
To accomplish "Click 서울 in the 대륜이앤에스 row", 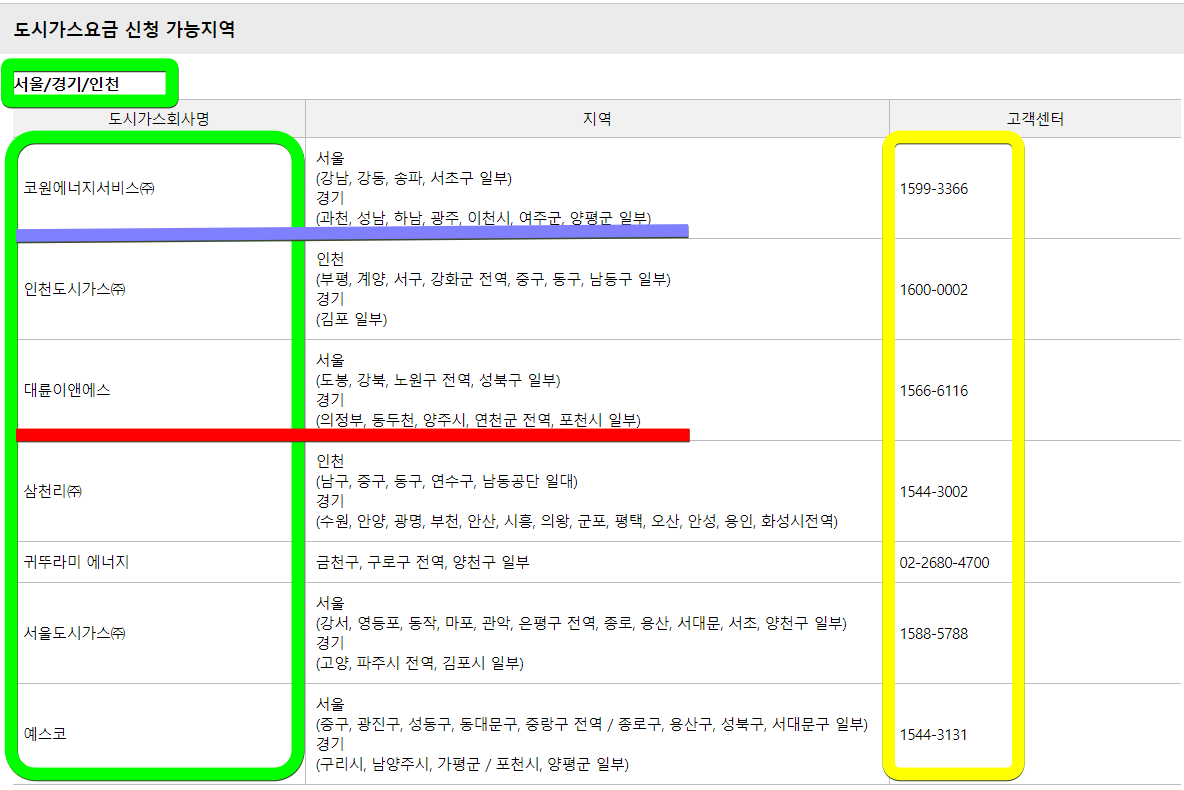I will (330, 360).
